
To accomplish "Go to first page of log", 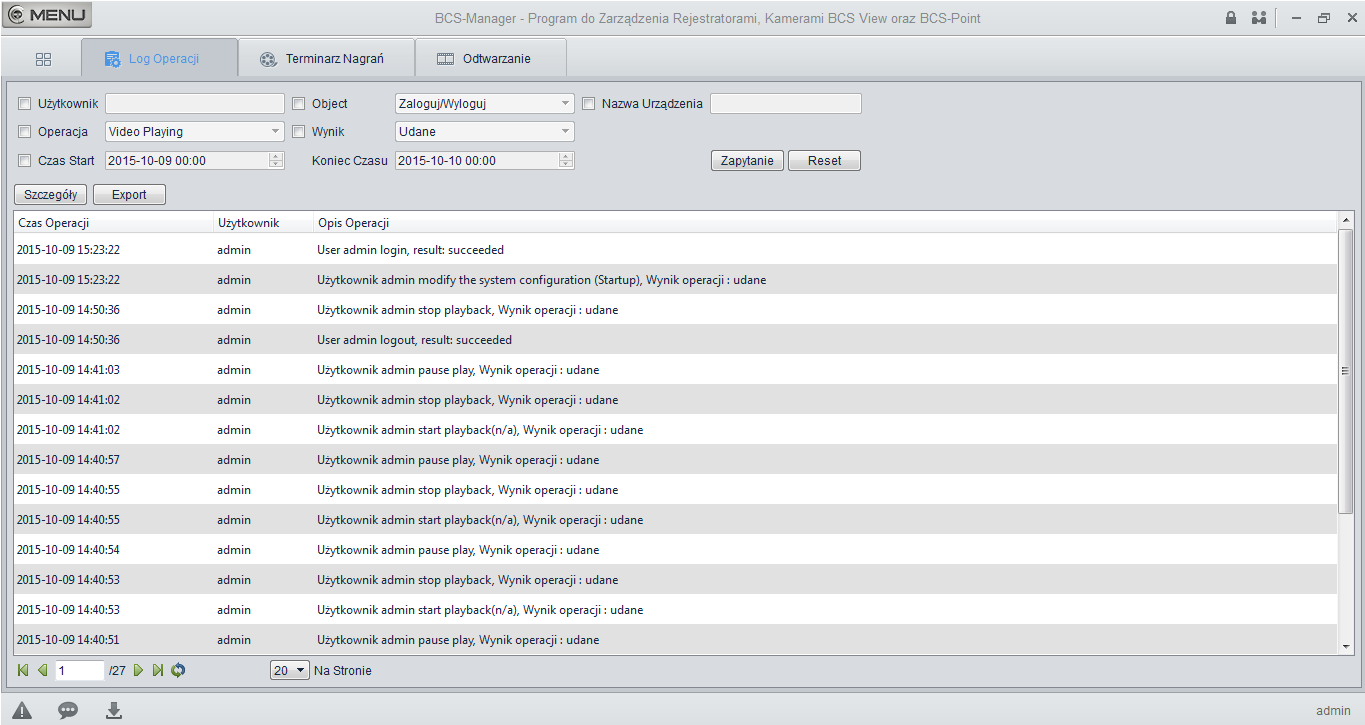I will (x=23, y=670).
